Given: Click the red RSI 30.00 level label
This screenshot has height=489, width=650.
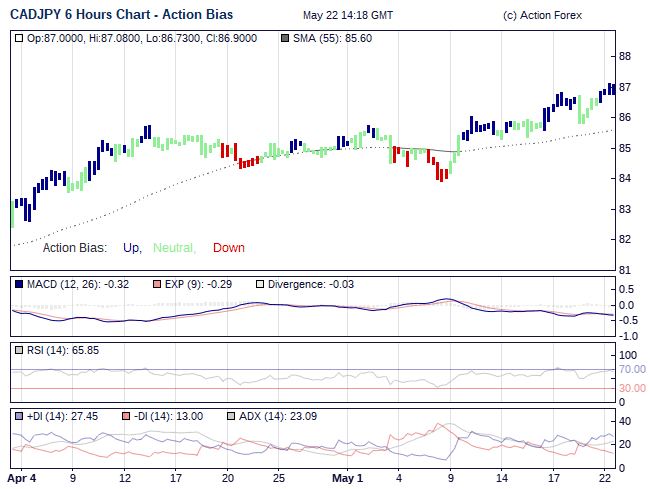Looking at the screenshot, I should [x=631, y=388].
